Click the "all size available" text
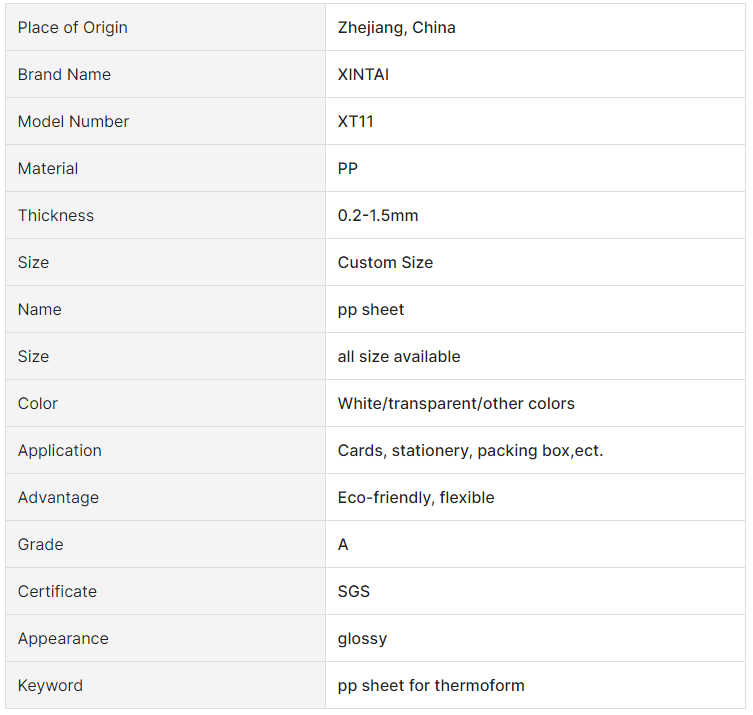 pyautogui.click(x=399, y=357)
